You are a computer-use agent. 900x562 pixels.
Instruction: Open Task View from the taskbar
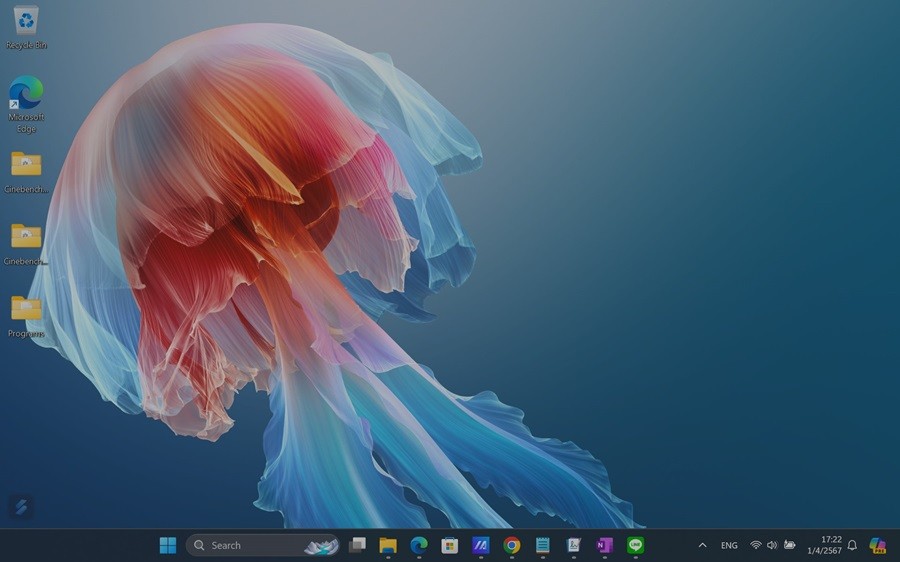[x=357, y=545]
